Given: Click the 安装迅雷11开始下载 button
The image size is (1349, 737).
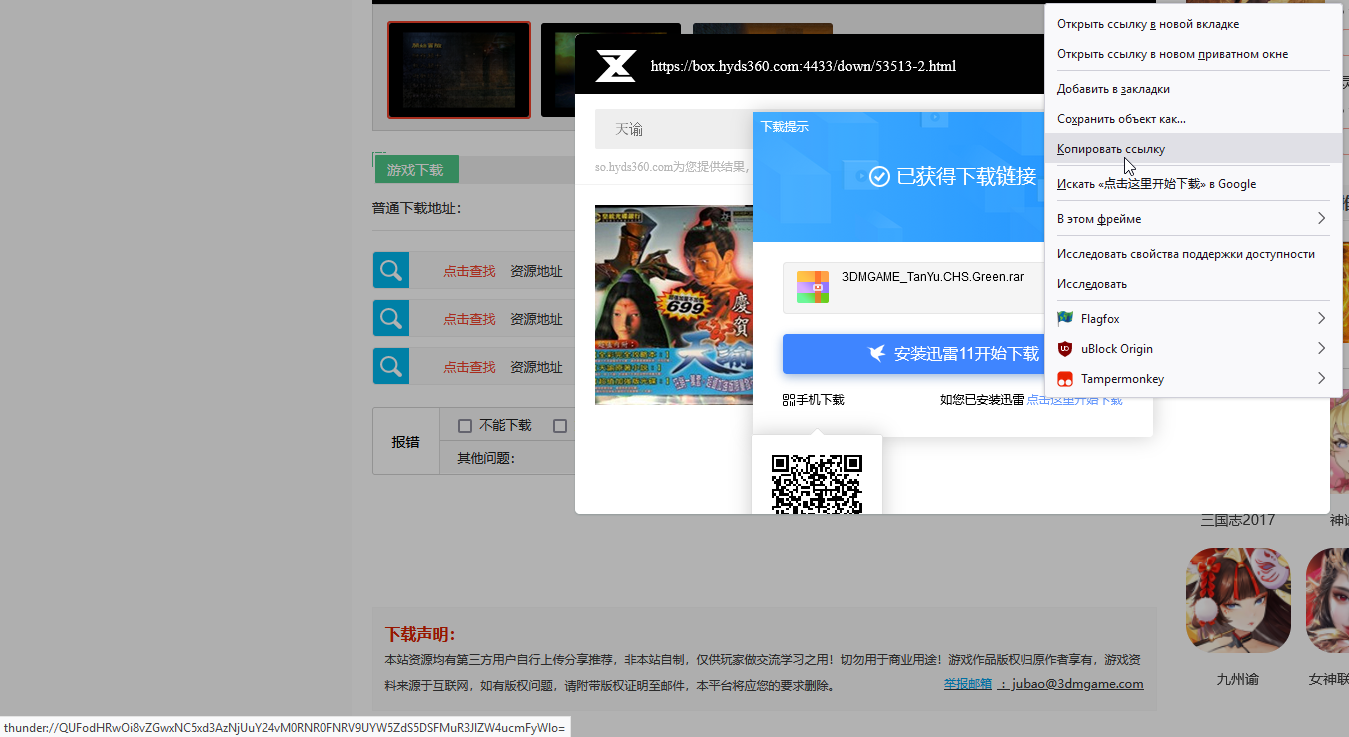Looking at the screenshot, I should [x=913, y=354].
